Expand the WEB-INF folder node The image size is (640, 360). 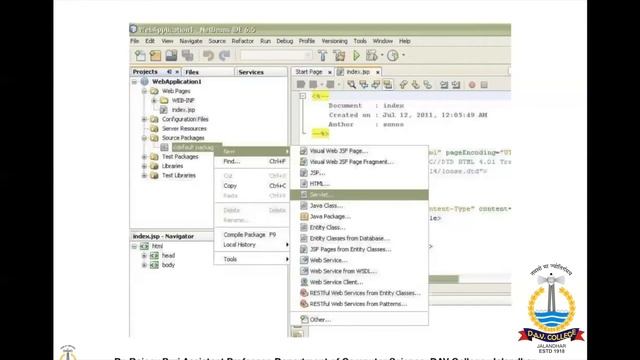[154, 100]
